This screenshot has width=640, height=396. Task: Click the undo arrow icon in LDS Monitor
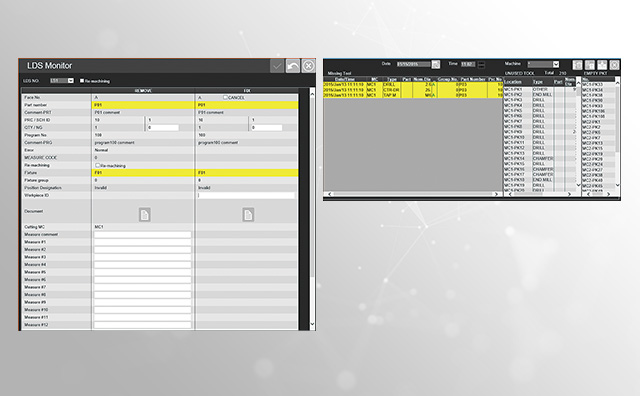(293, 66)
